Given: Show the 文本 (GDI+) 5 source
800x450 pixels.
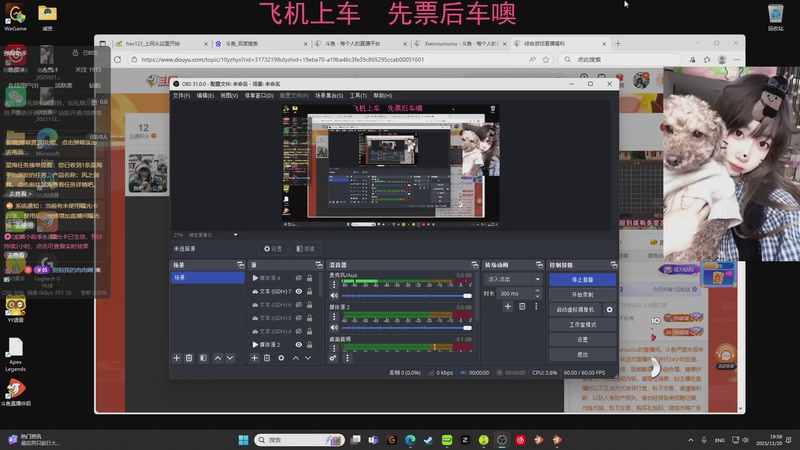Looking at the screenshot, I should click(298, 318).
